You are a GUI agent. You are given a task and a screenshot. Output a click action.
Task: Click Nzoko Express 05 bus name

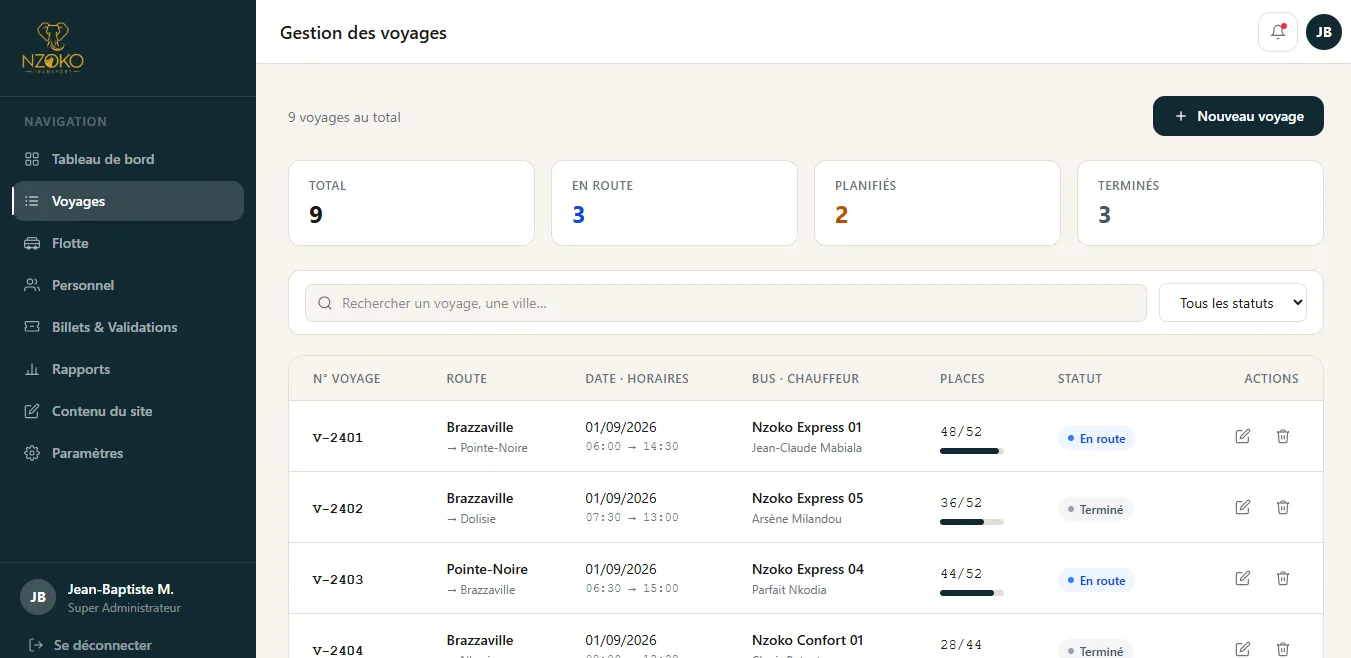[x=807, y=498]
